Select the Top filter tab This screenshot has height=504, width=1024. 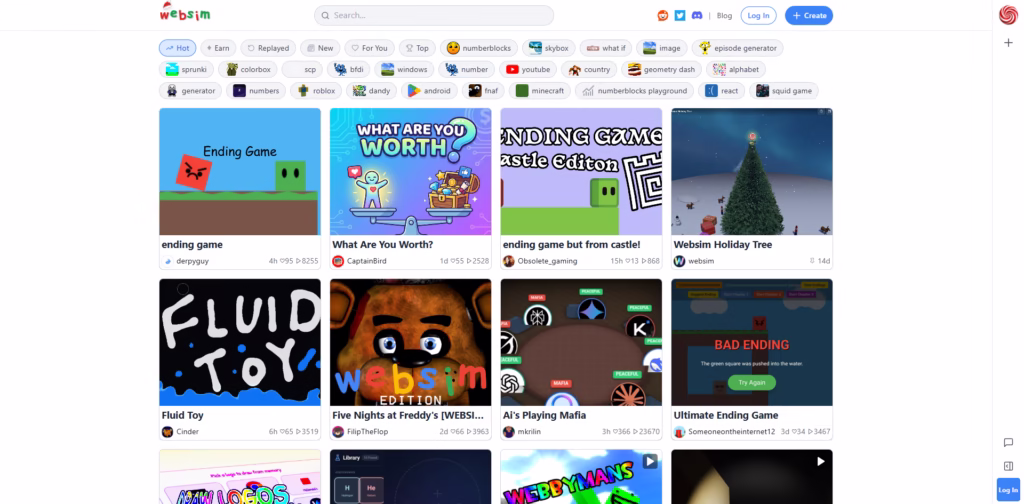click(417, 48)
